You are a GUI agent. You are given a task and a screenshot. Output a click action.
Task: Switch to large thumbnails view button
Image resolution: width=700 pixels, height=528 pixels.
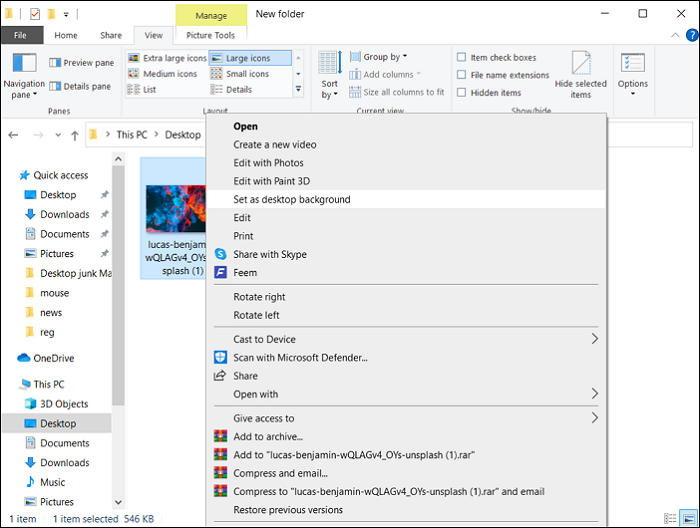[x=688, y=519]
